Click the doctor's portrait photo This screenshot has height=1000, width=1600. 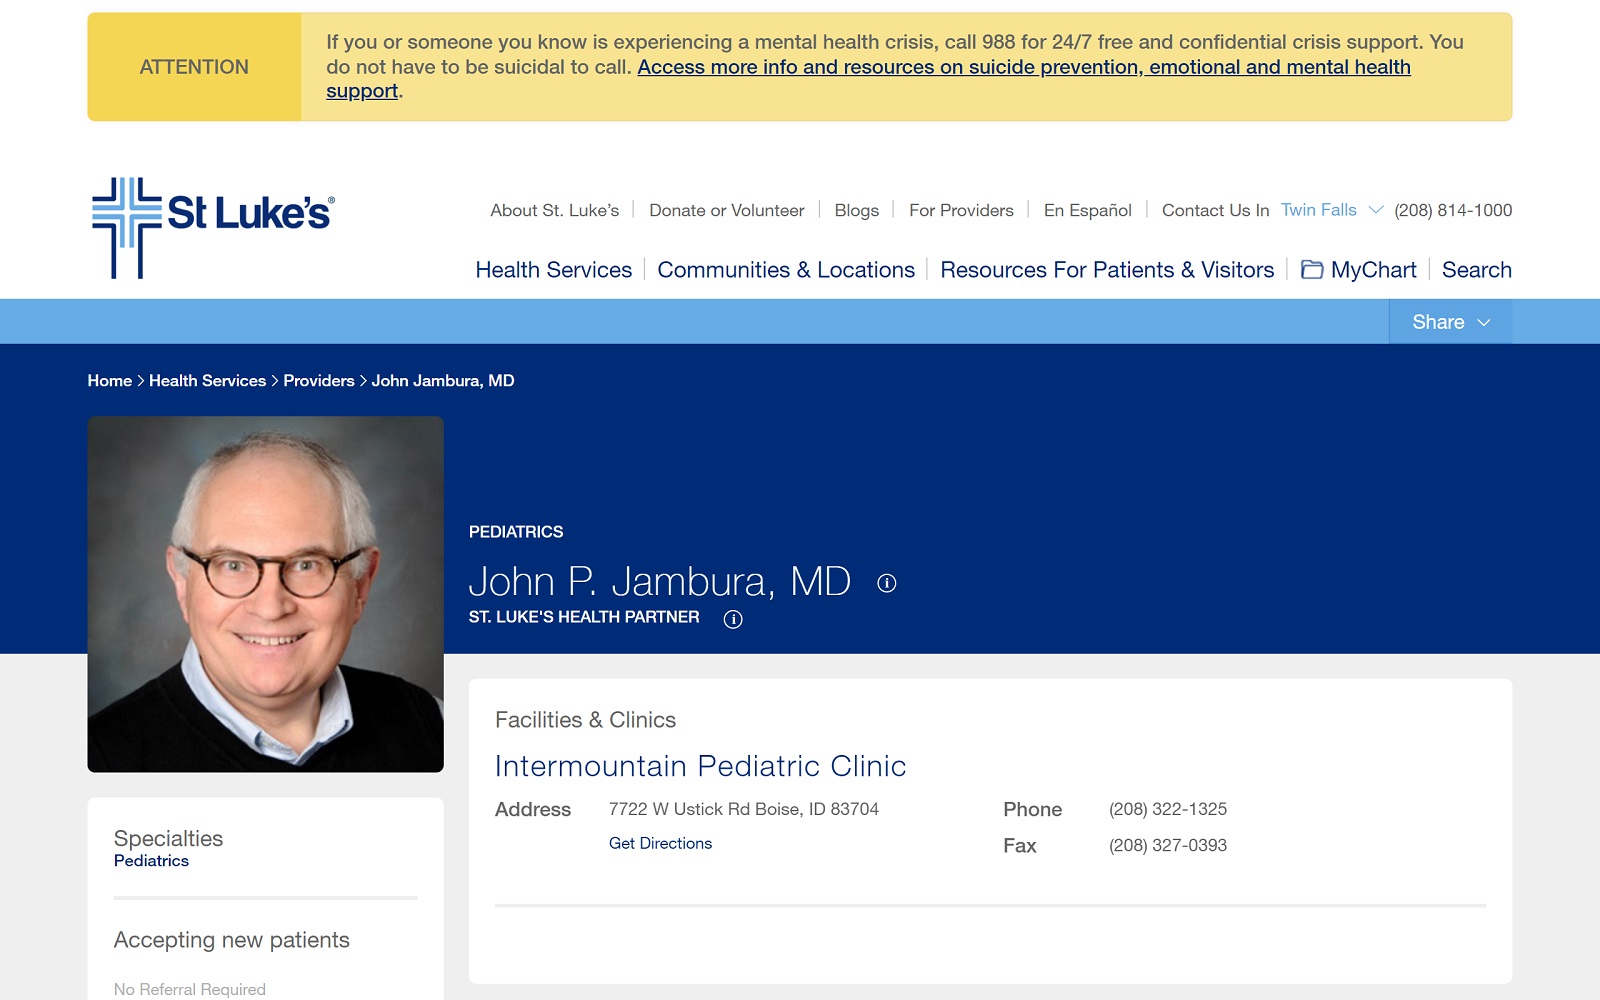(x=265, y=594)
